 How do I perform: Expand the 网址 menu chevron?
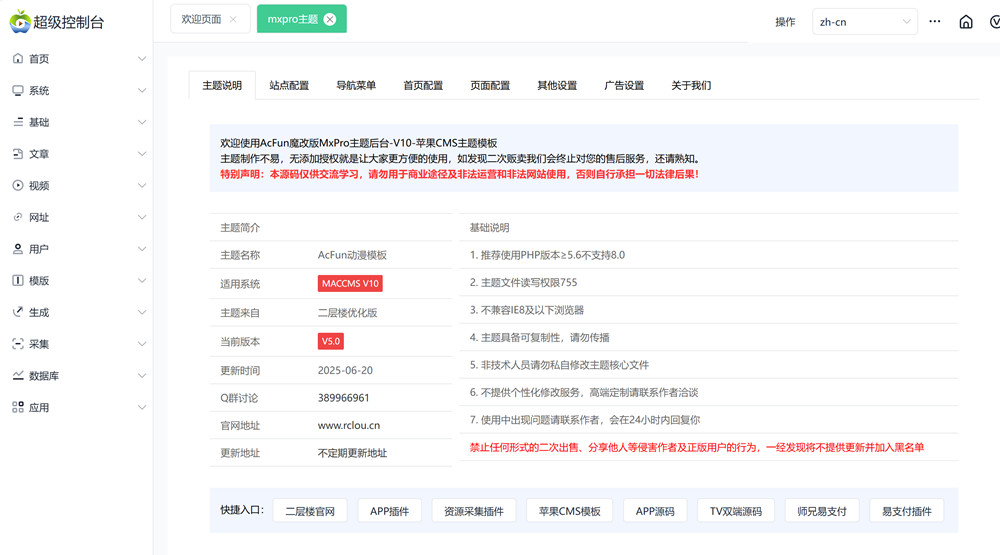(x=142, y=217)
